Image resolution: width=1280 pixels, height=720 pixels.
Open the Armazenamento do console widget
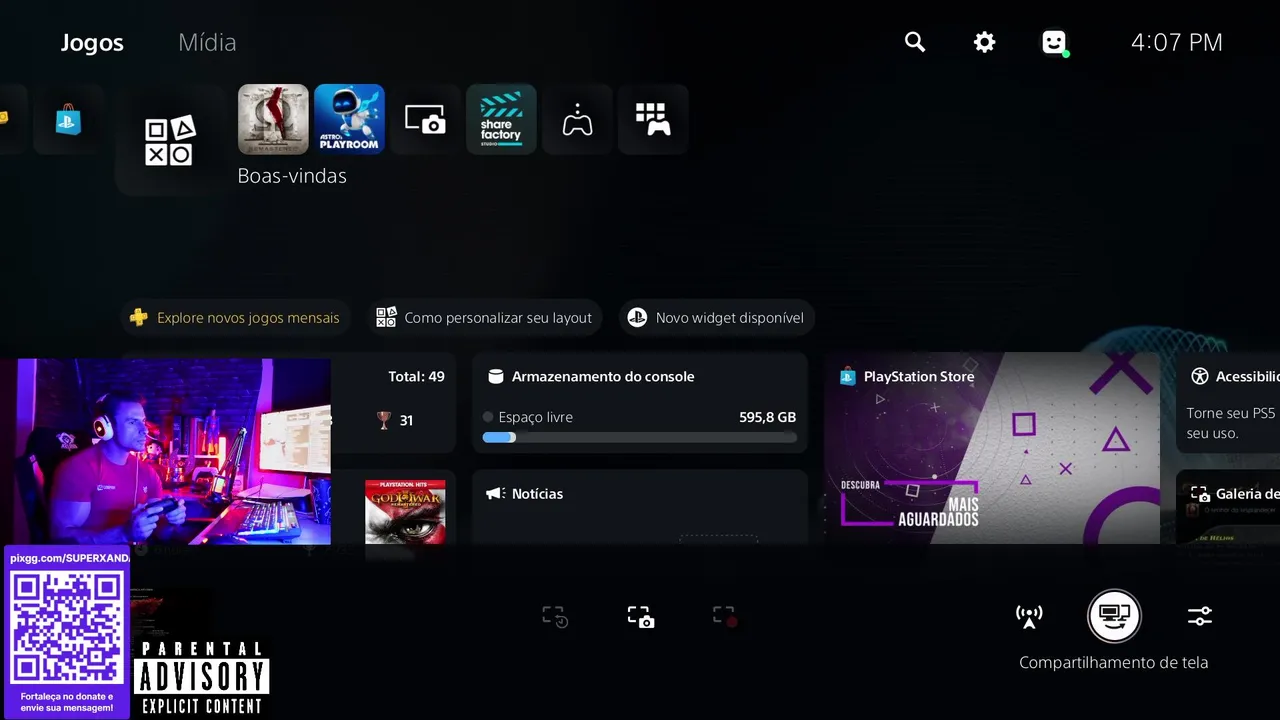[x=640, y=402]
